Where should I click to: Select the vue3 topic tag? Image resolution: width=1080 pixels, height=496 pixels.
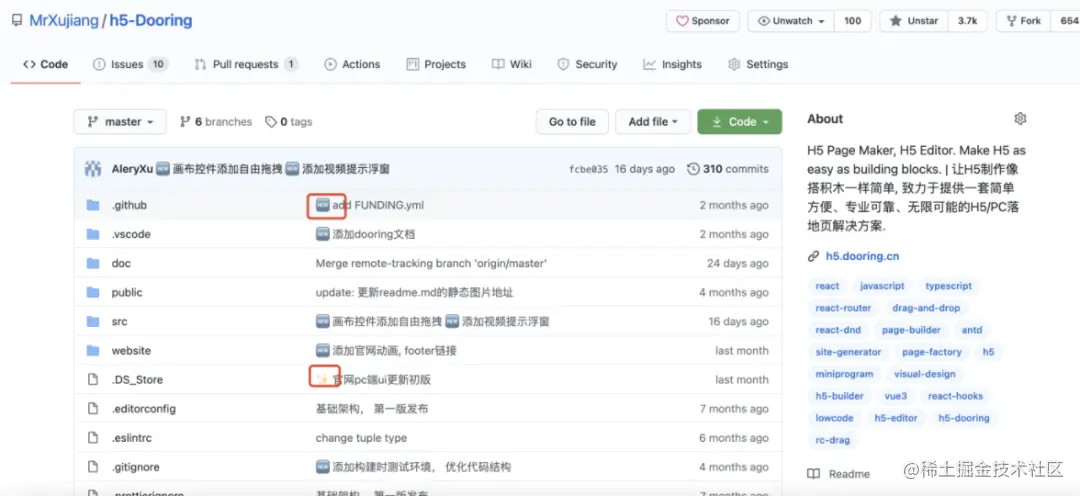[x=896, y=396]
